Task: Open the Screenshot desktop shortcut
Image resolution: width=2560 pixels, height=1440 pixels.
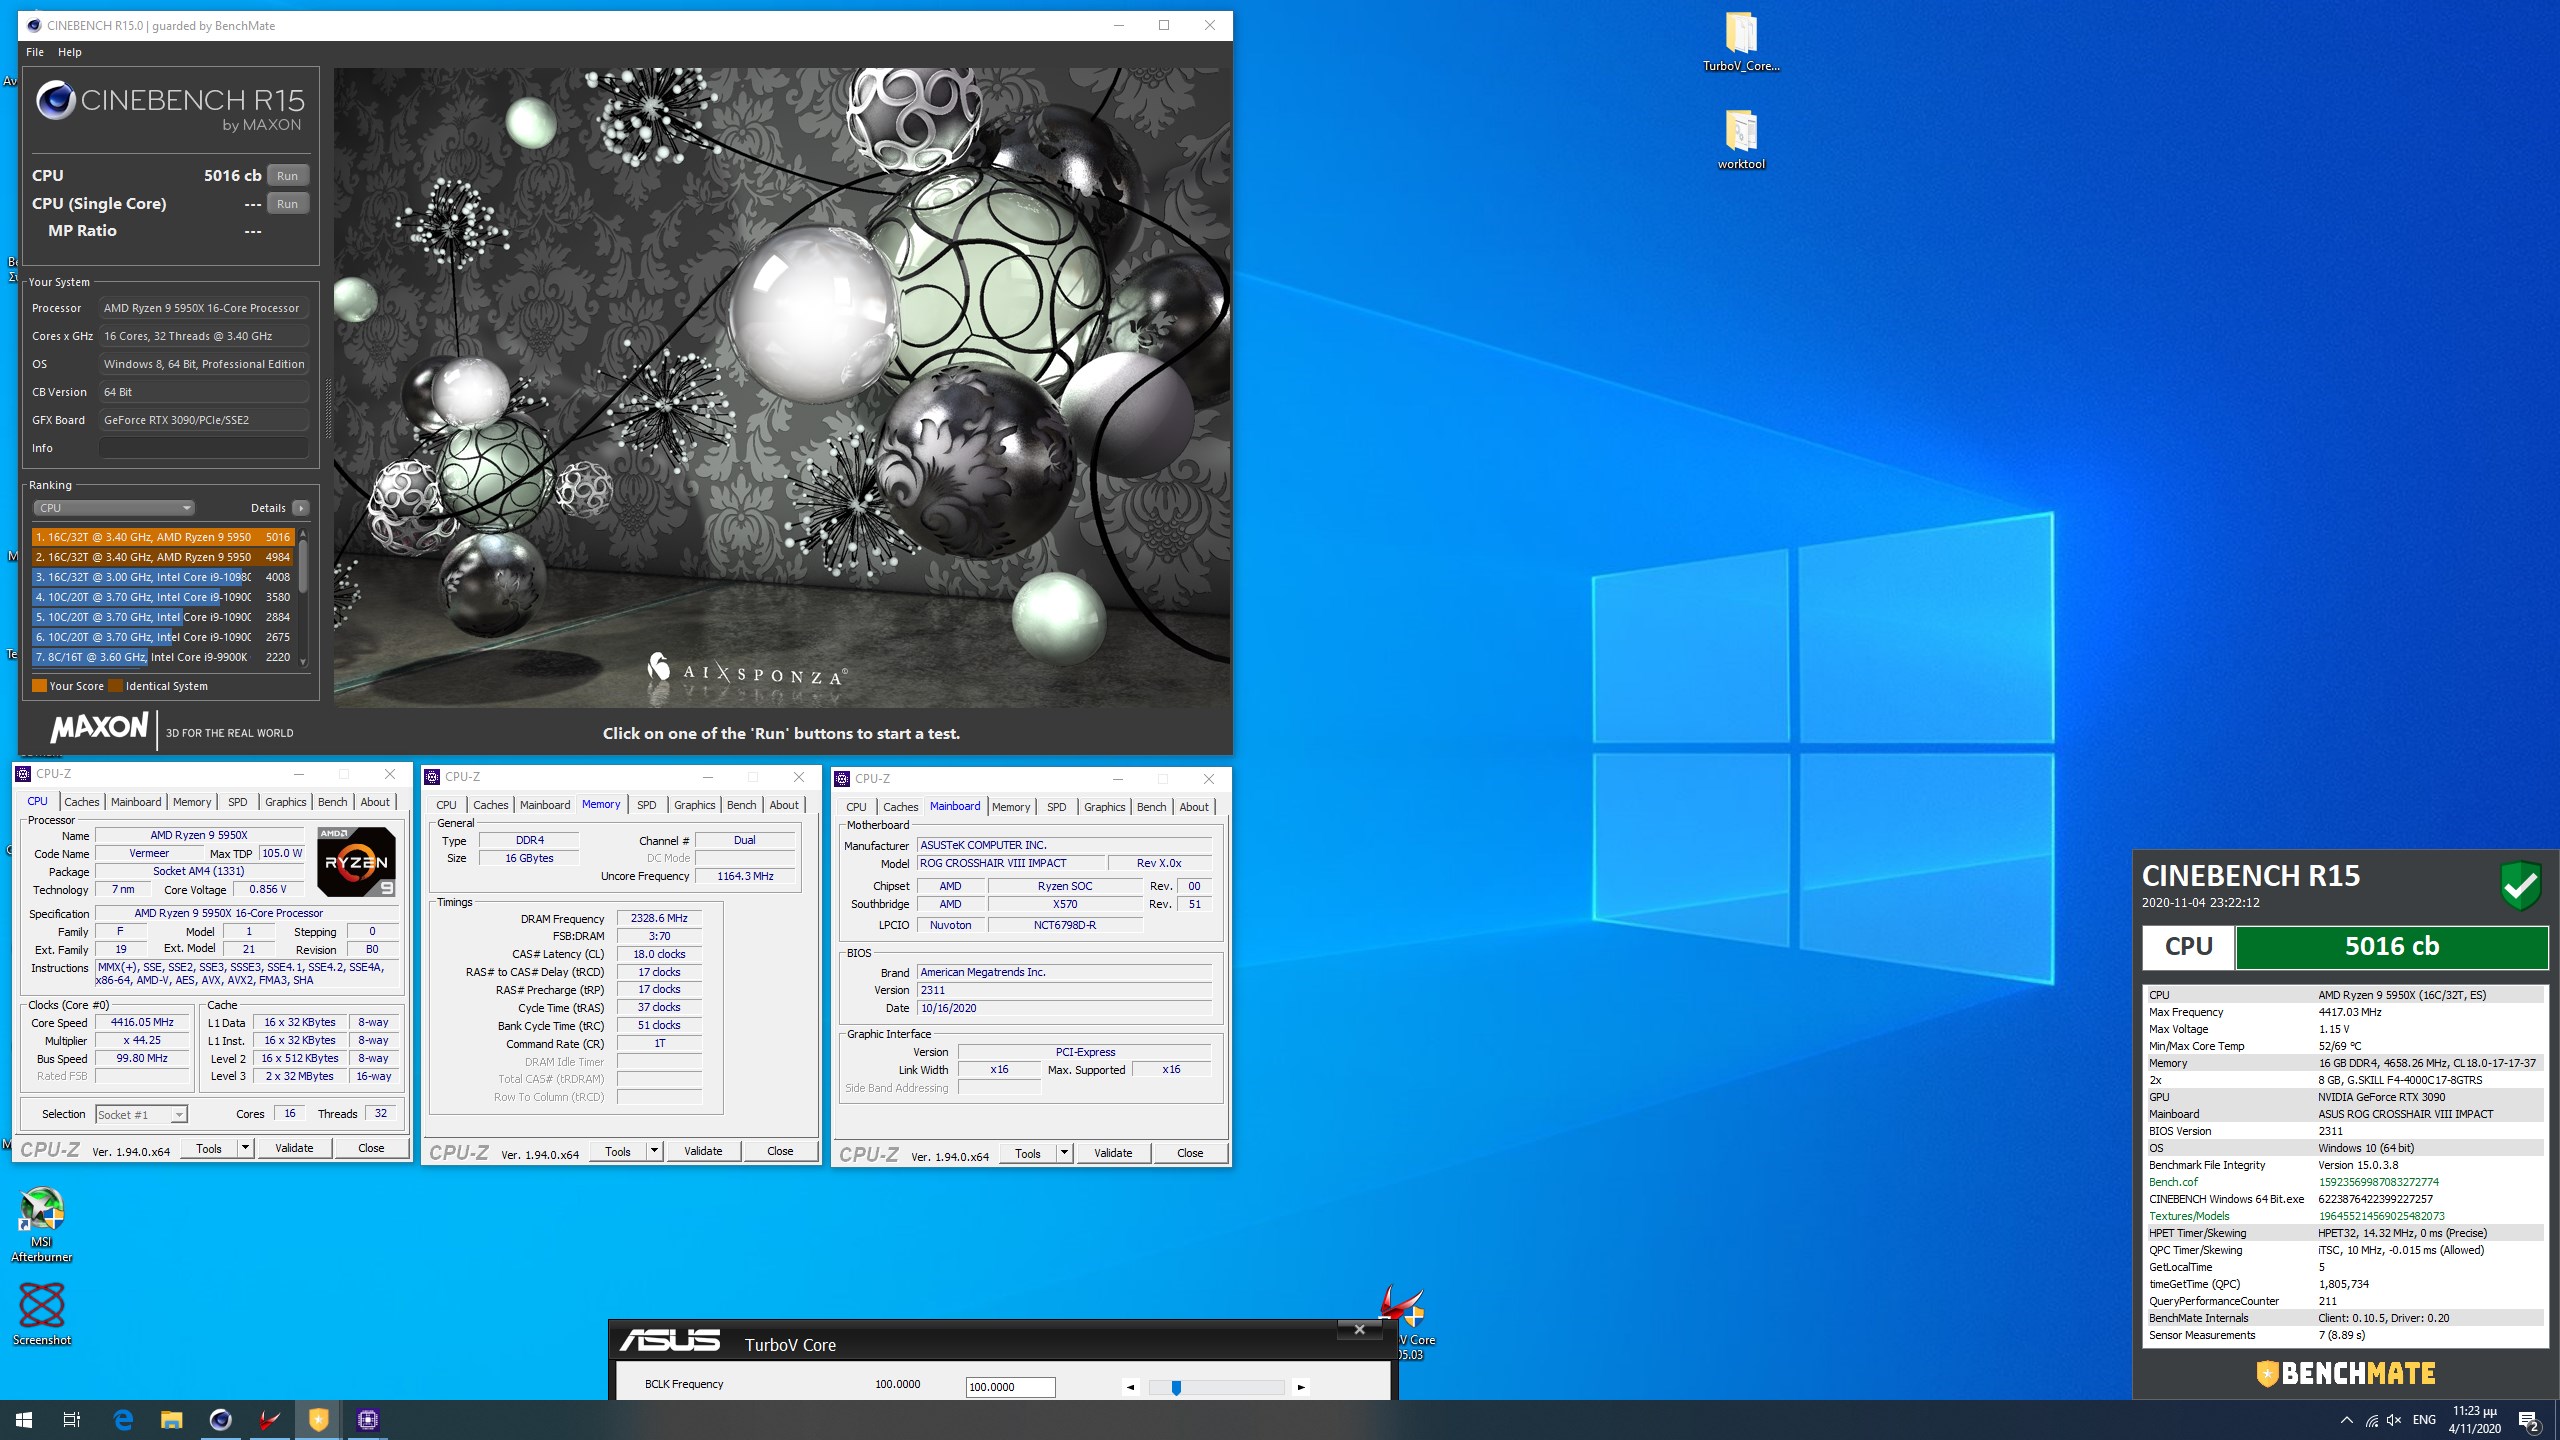Action: click(41, 1314)
